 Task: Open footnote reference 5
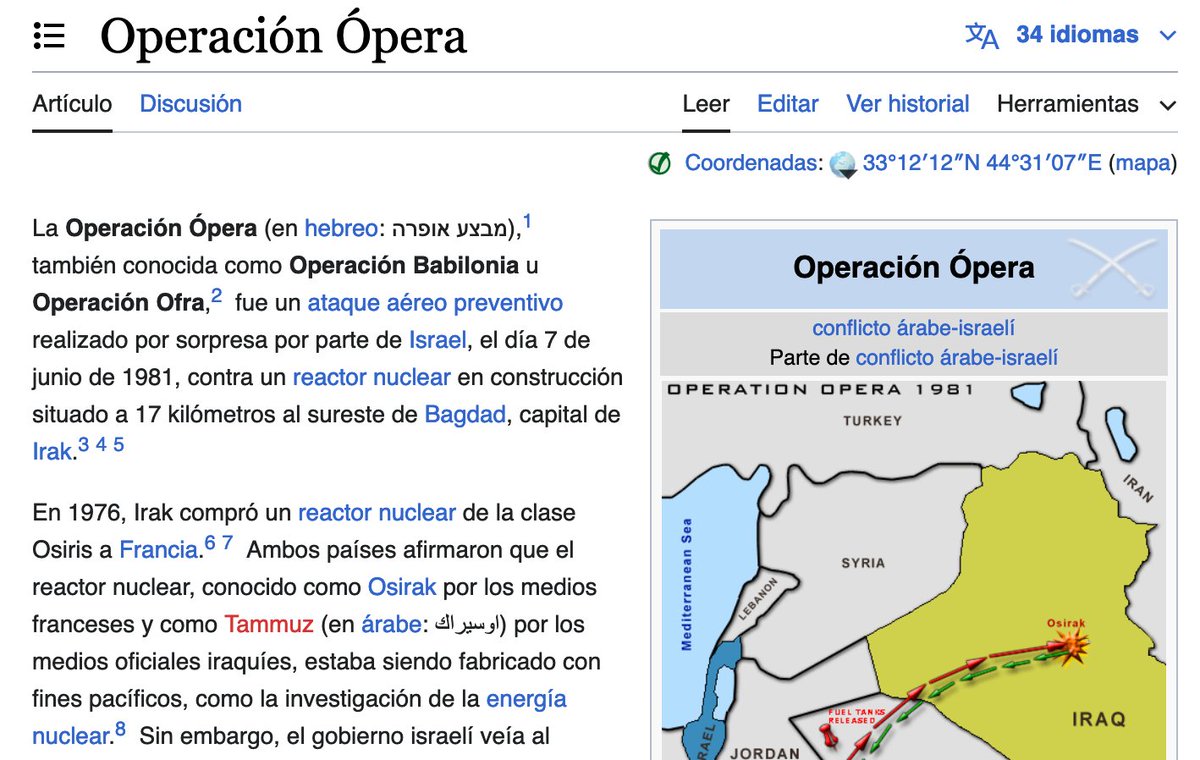(x=118, y=445)
